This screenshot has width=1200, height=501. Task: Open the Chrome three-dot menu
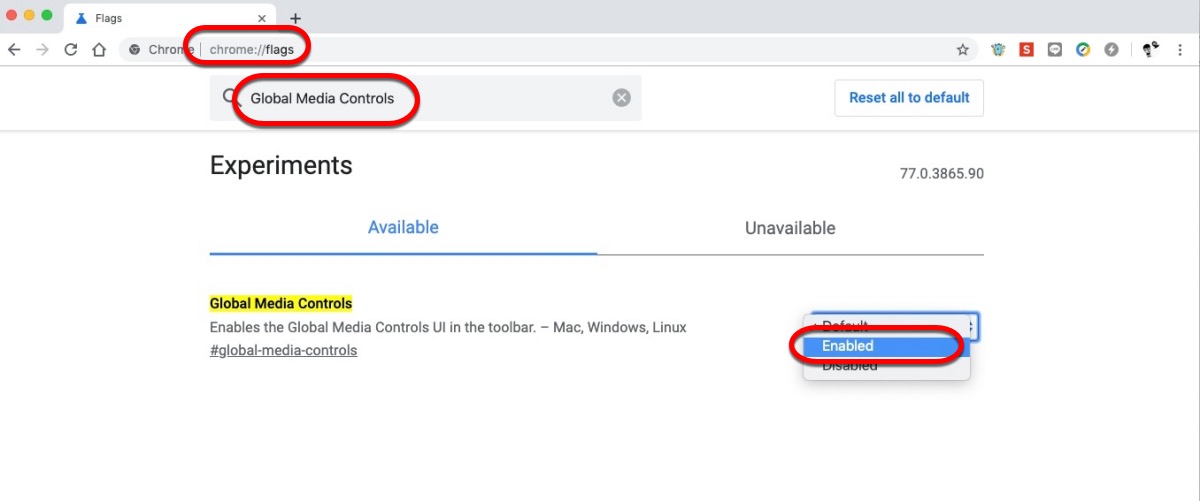click(1185, 49)
